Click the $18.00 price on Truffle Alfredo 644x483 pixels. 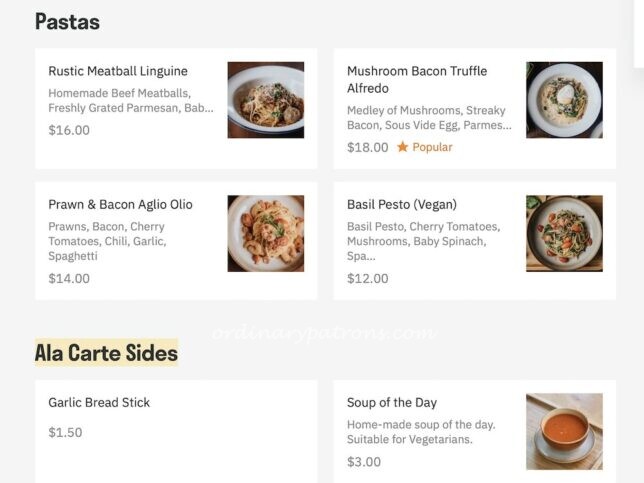tap(367, 147)
